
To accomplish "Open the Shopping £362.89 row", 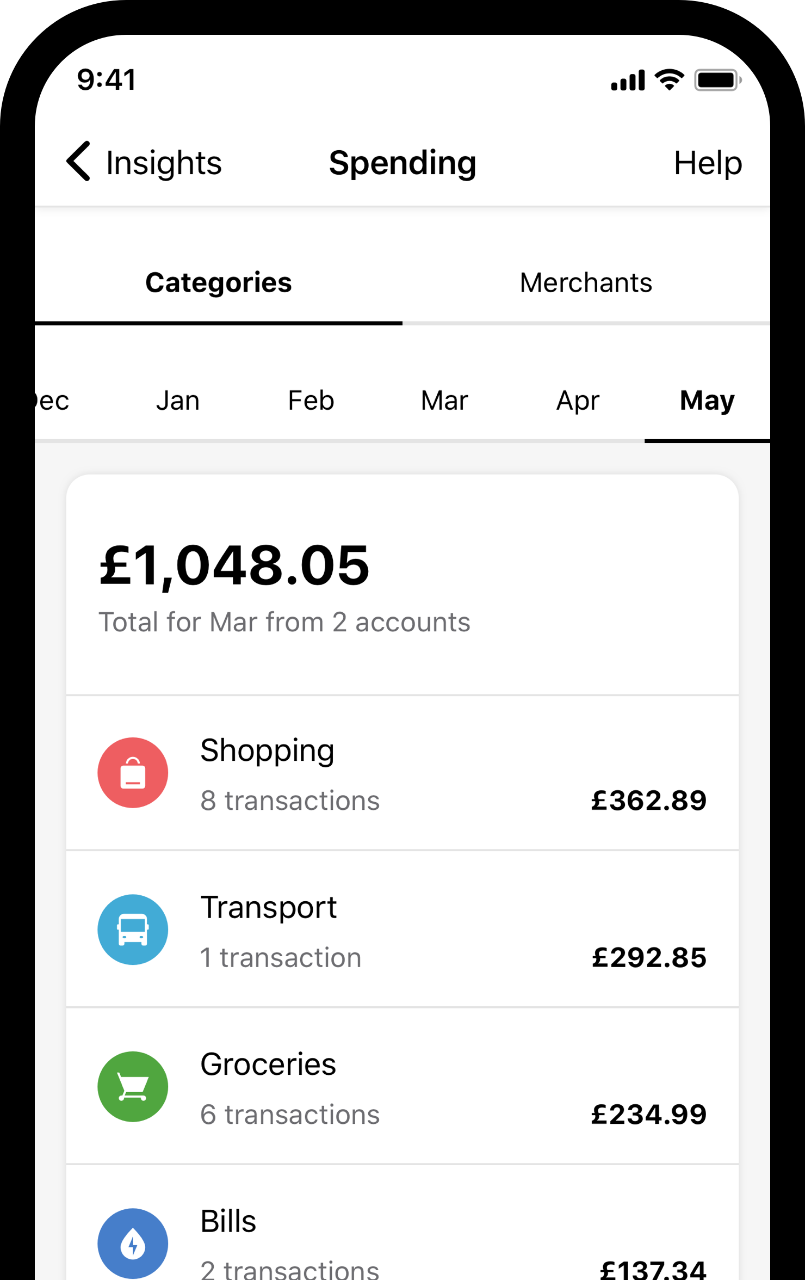I will click(x=402, y=773).
